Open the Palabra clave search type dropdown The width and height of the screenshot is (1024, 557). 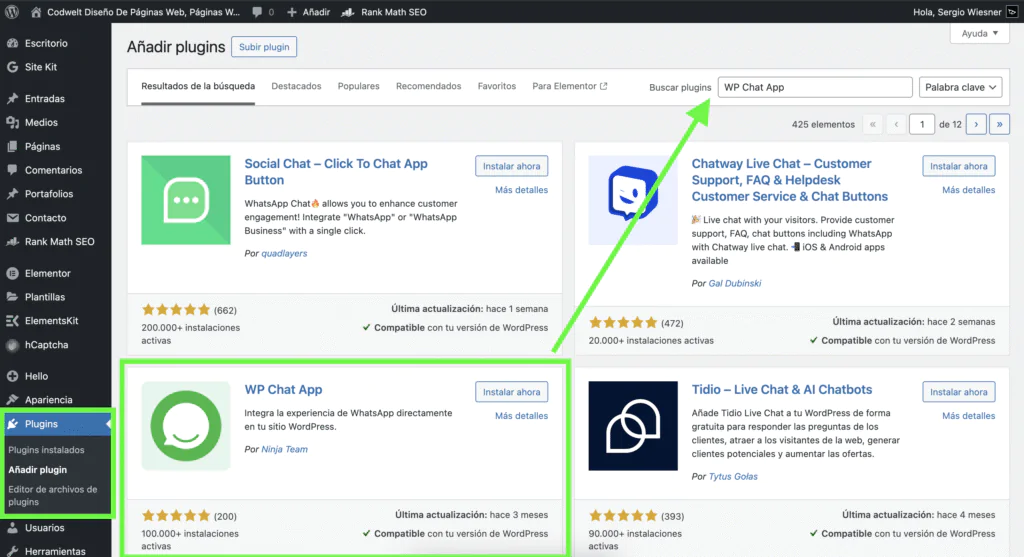click(960, 87)
